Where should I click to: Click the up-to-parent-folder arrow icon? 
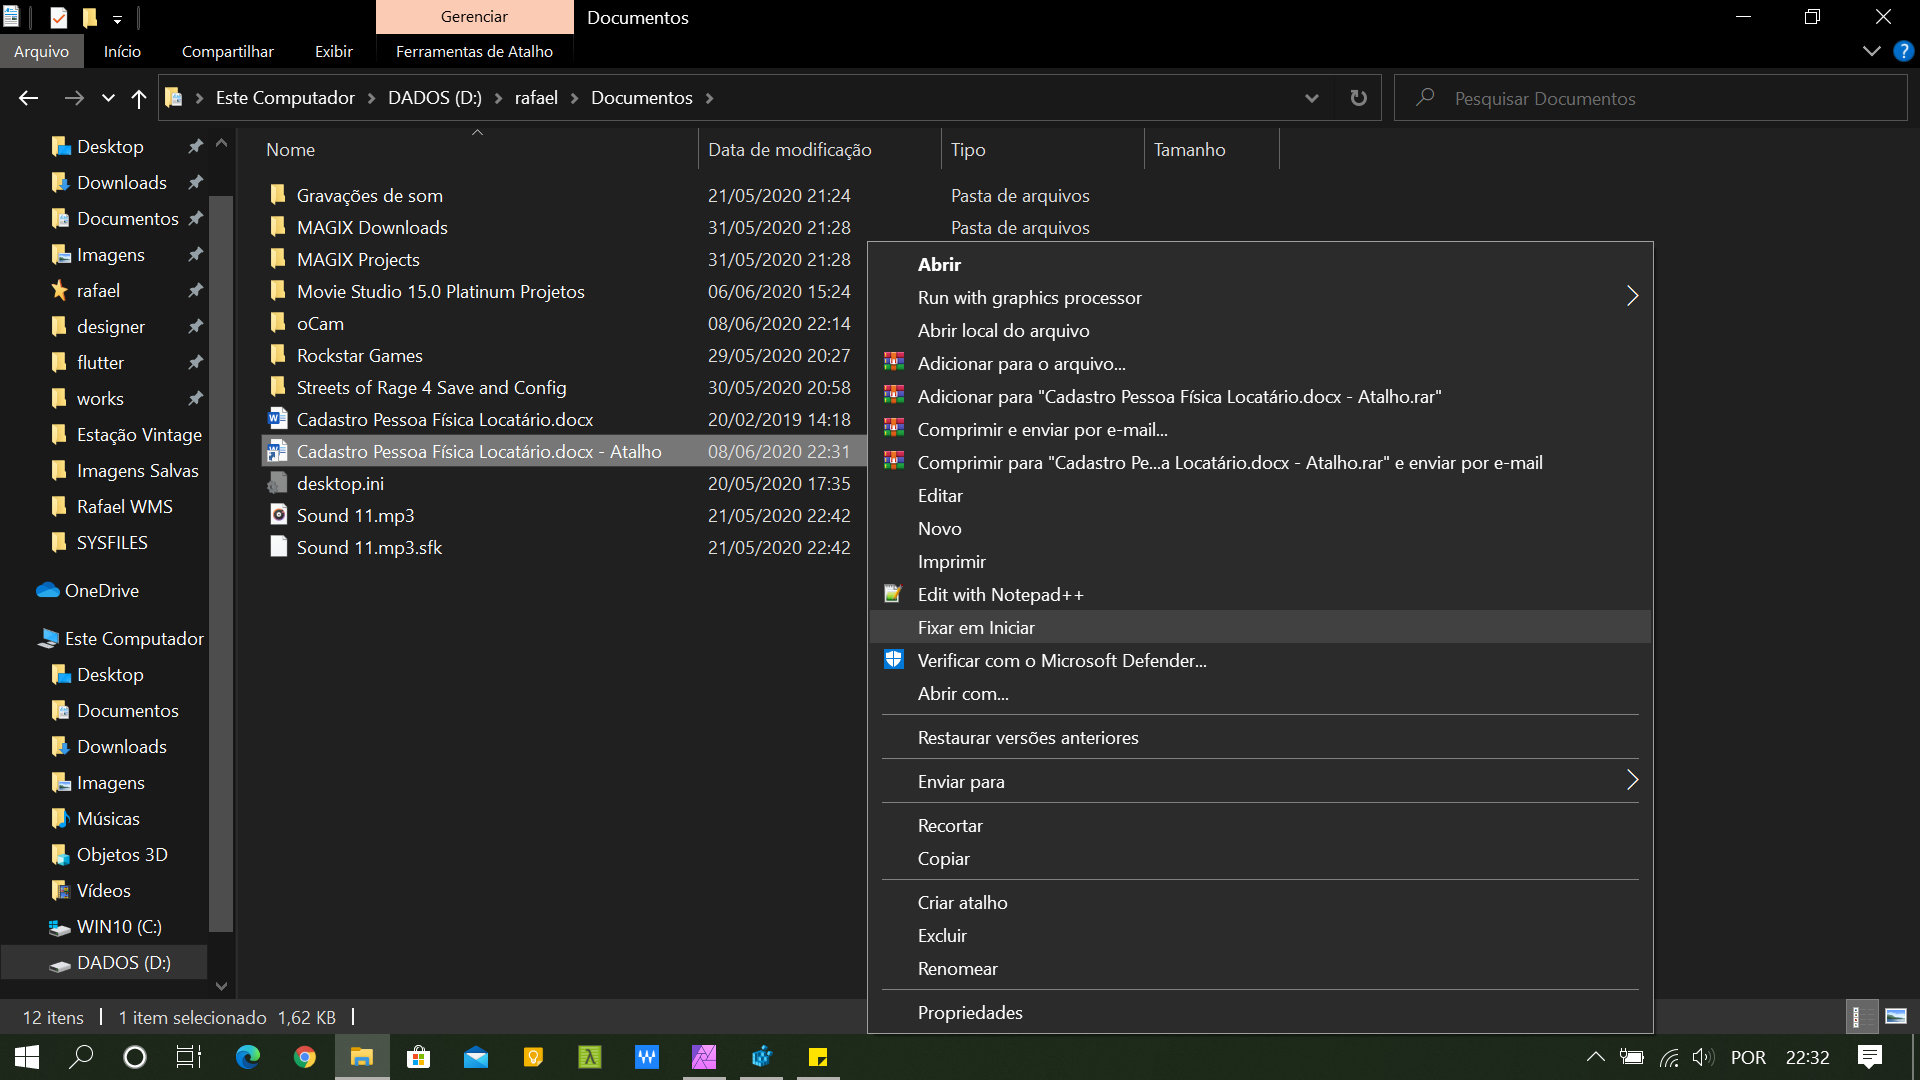[138, 97]
